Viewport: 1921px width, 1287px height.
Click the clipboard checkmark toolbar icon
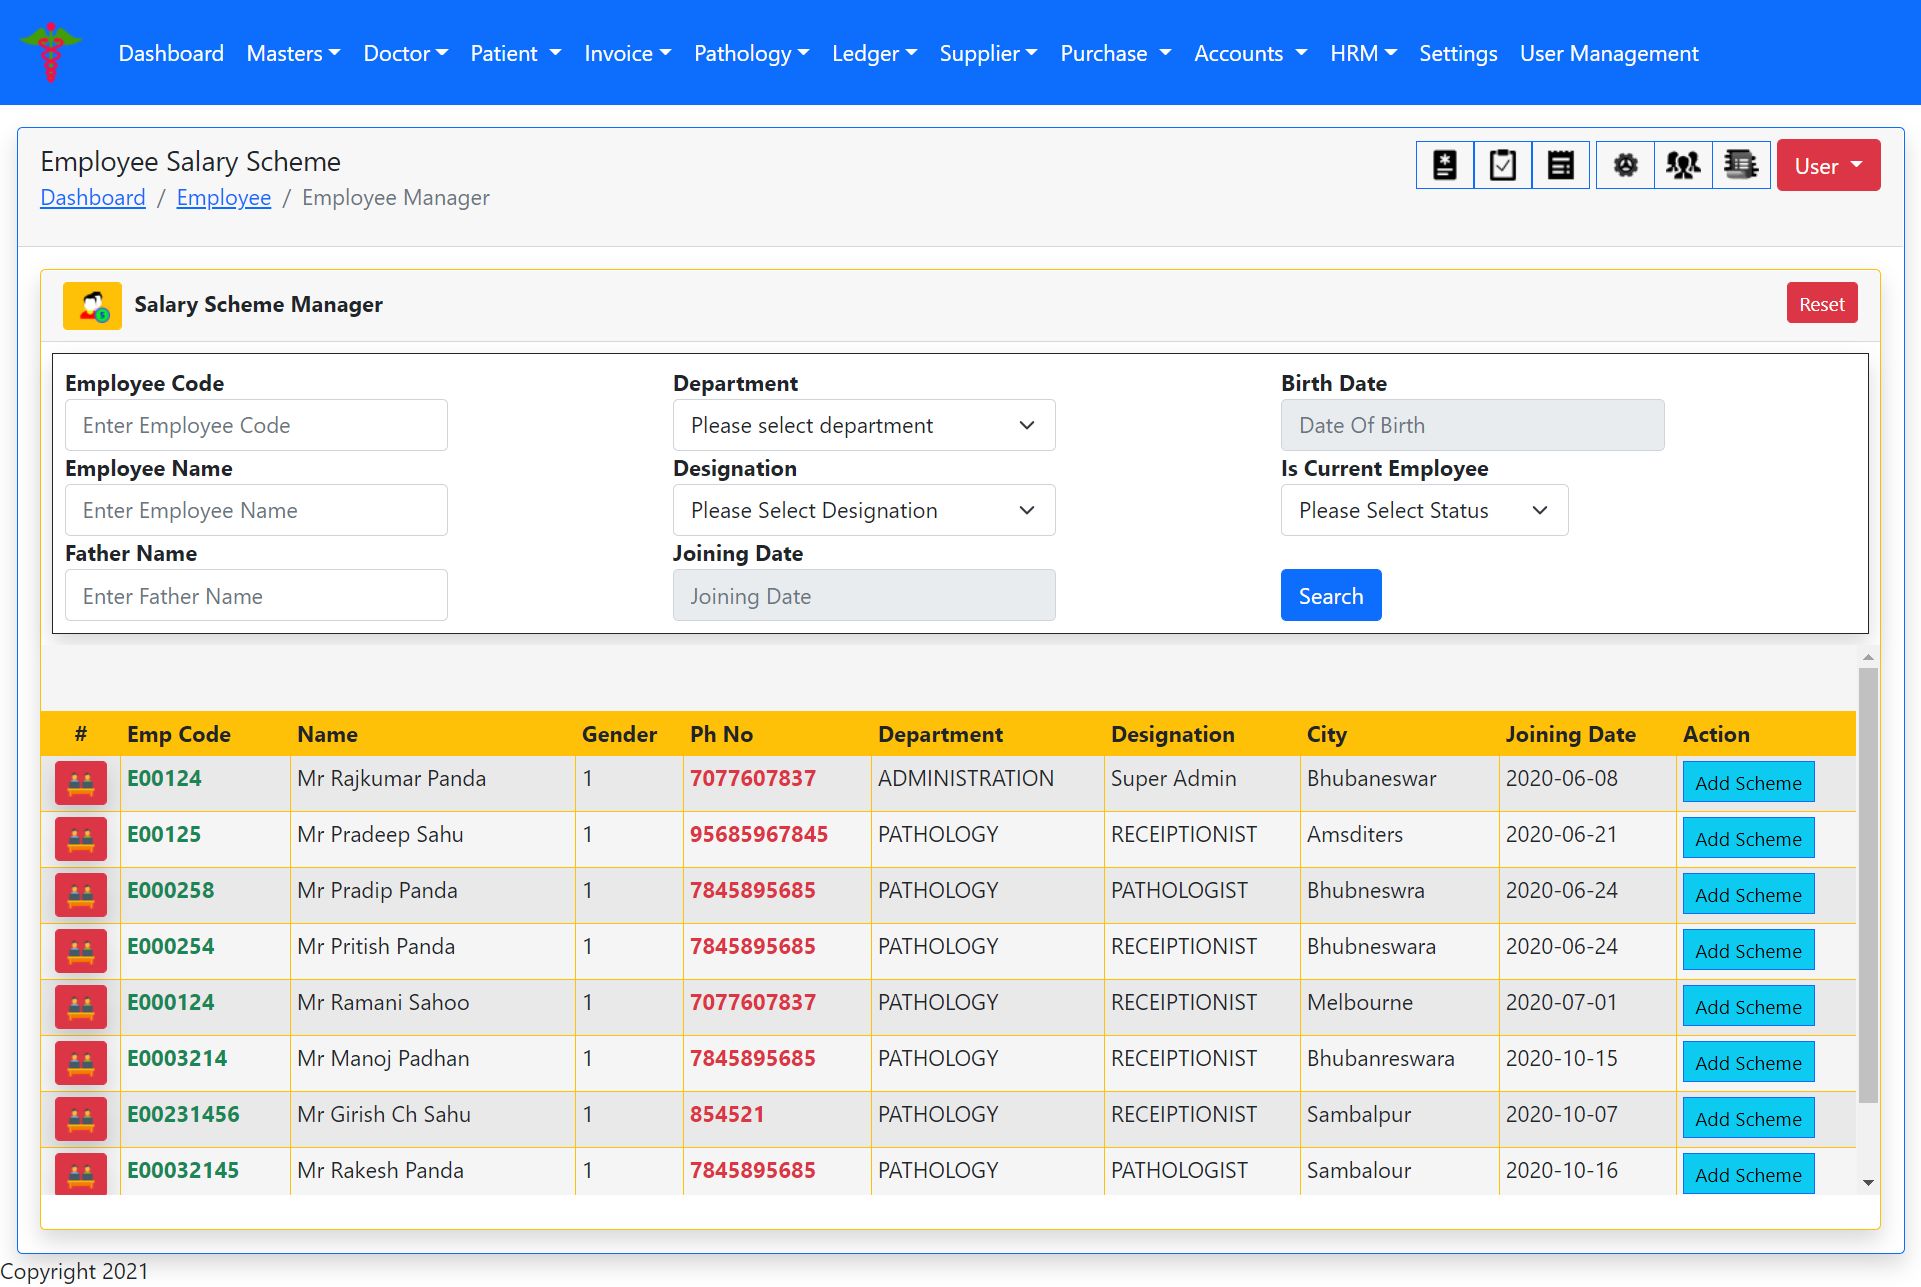pyautogui.click(x=1502, y=165)
